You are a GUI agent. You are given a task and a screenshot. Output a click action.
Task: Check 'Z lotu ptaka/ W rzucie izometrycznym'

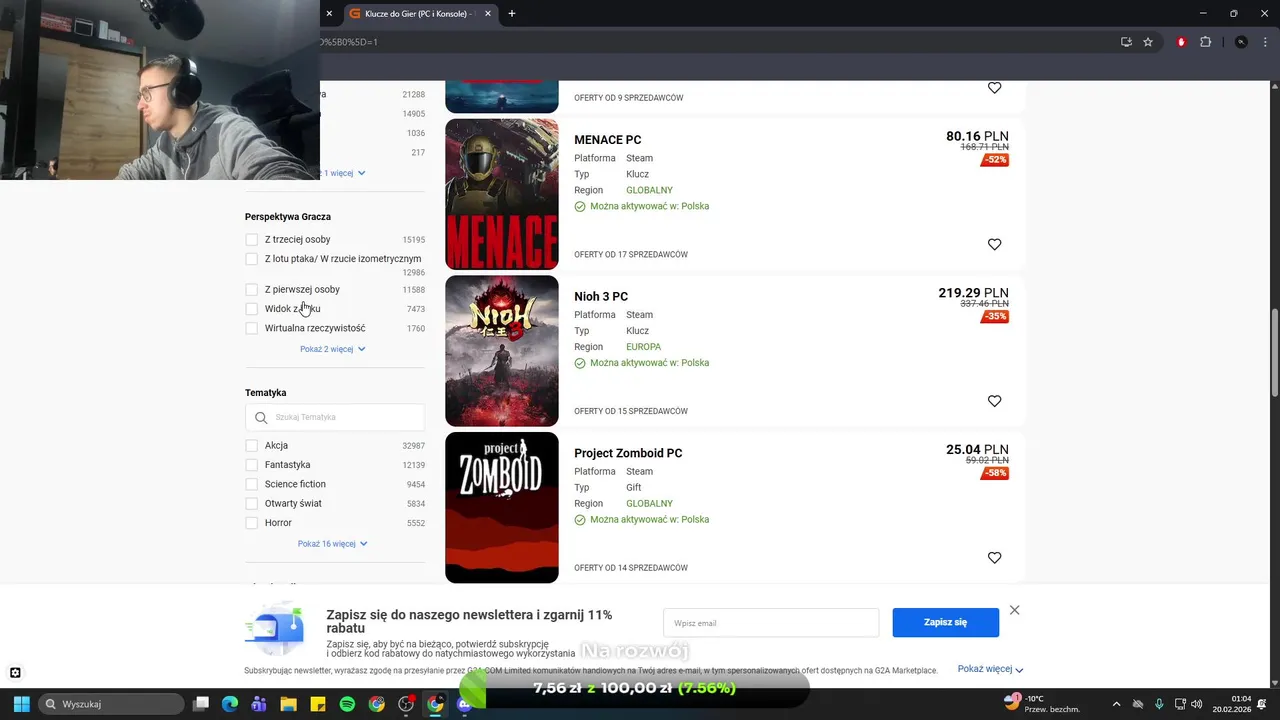[252, 259]
